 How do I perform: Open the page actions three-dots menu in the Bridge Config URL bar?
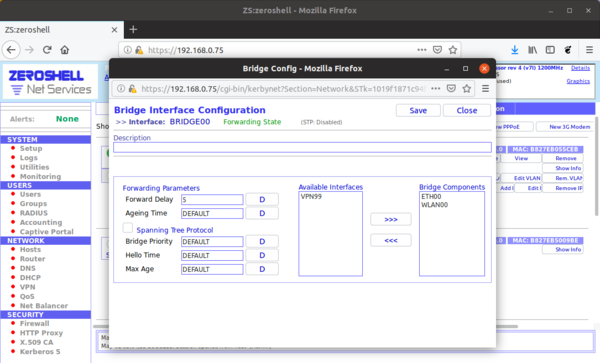pyautogui.click(x=435, y=89)
